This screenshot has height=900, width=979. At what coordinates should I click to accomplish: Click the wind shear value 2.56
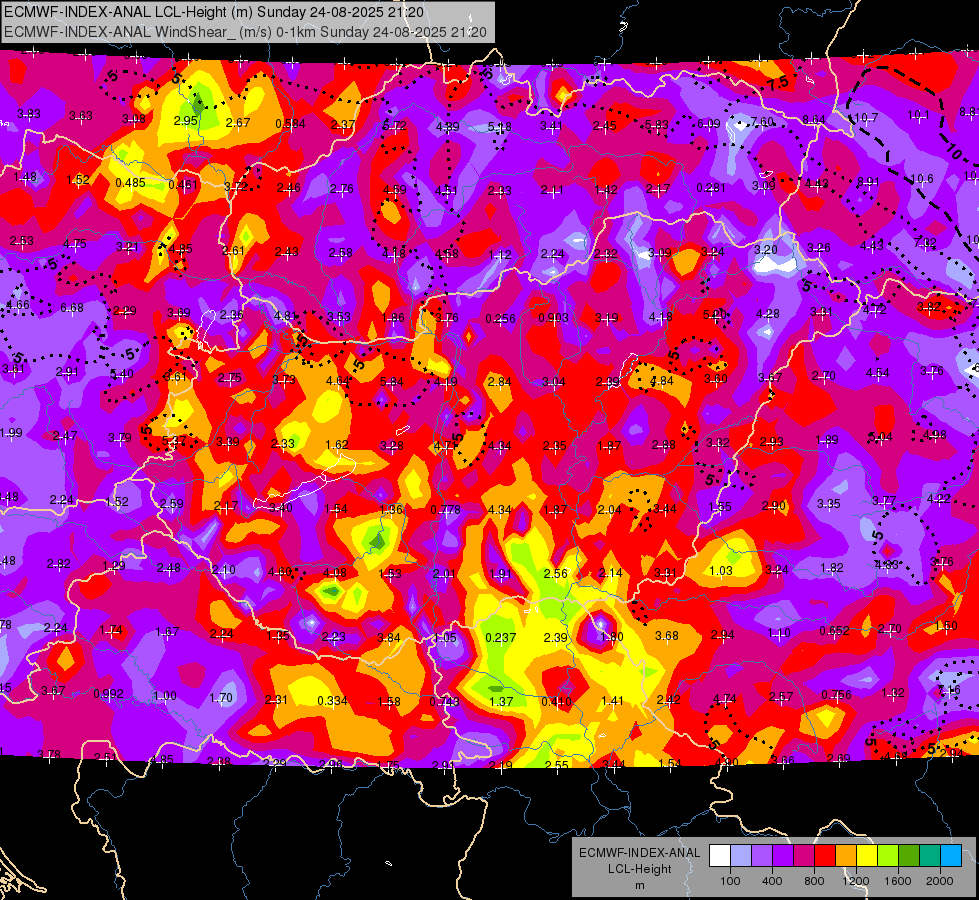556,573
